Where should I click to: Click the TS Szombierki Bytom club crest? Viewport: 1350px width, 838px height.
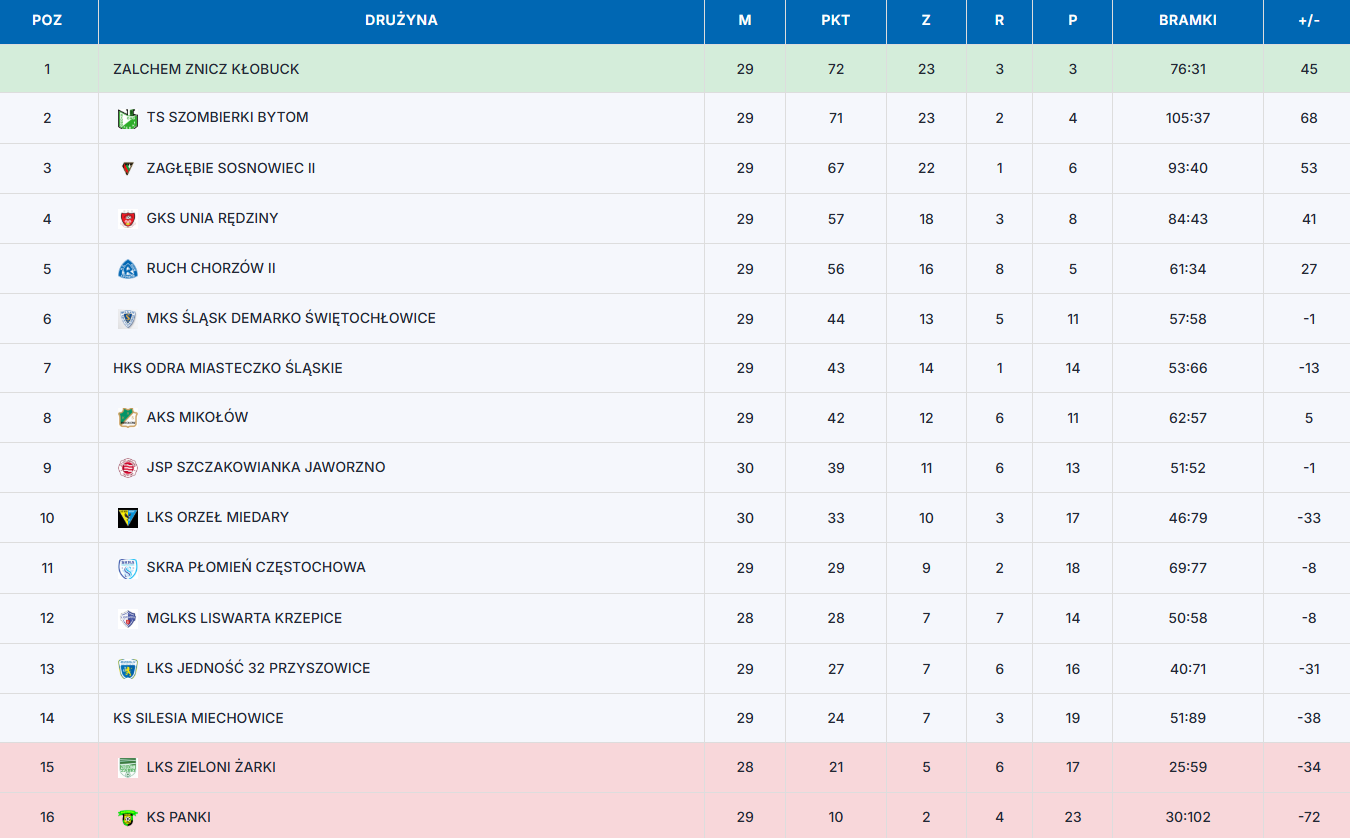pos(127,118)
